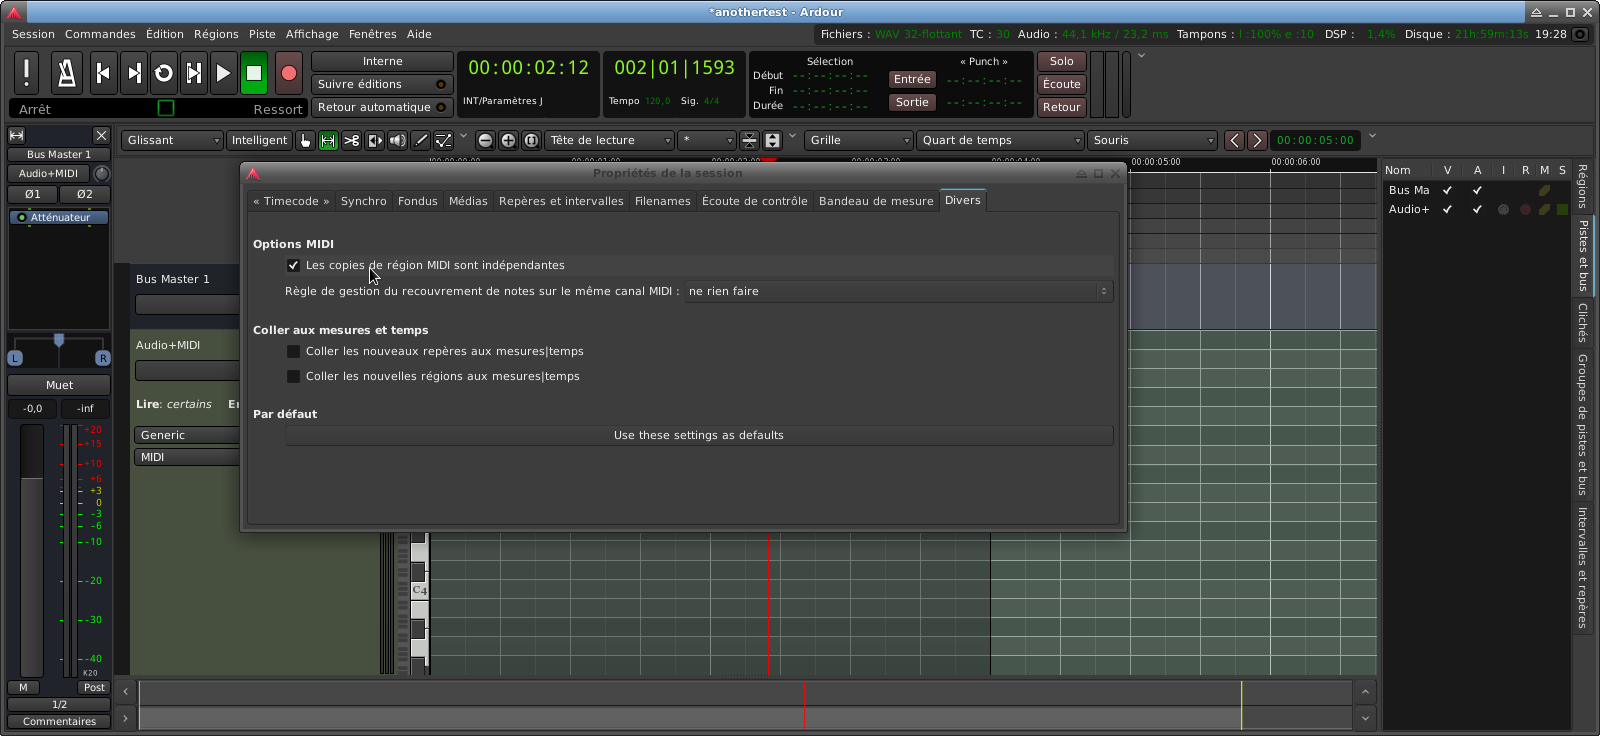Enable loop playback icon
Image resolution: width=1600 pixels, height=736 pixels.
coord(164,73)
